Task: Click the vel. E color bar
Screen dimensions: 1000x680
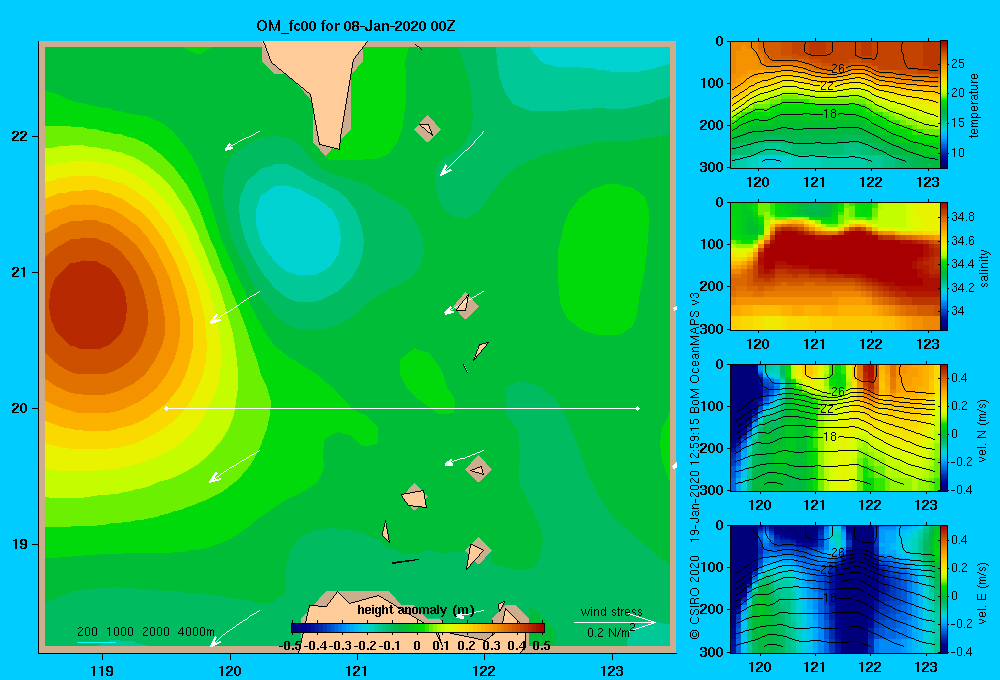Action: (944, 589)
